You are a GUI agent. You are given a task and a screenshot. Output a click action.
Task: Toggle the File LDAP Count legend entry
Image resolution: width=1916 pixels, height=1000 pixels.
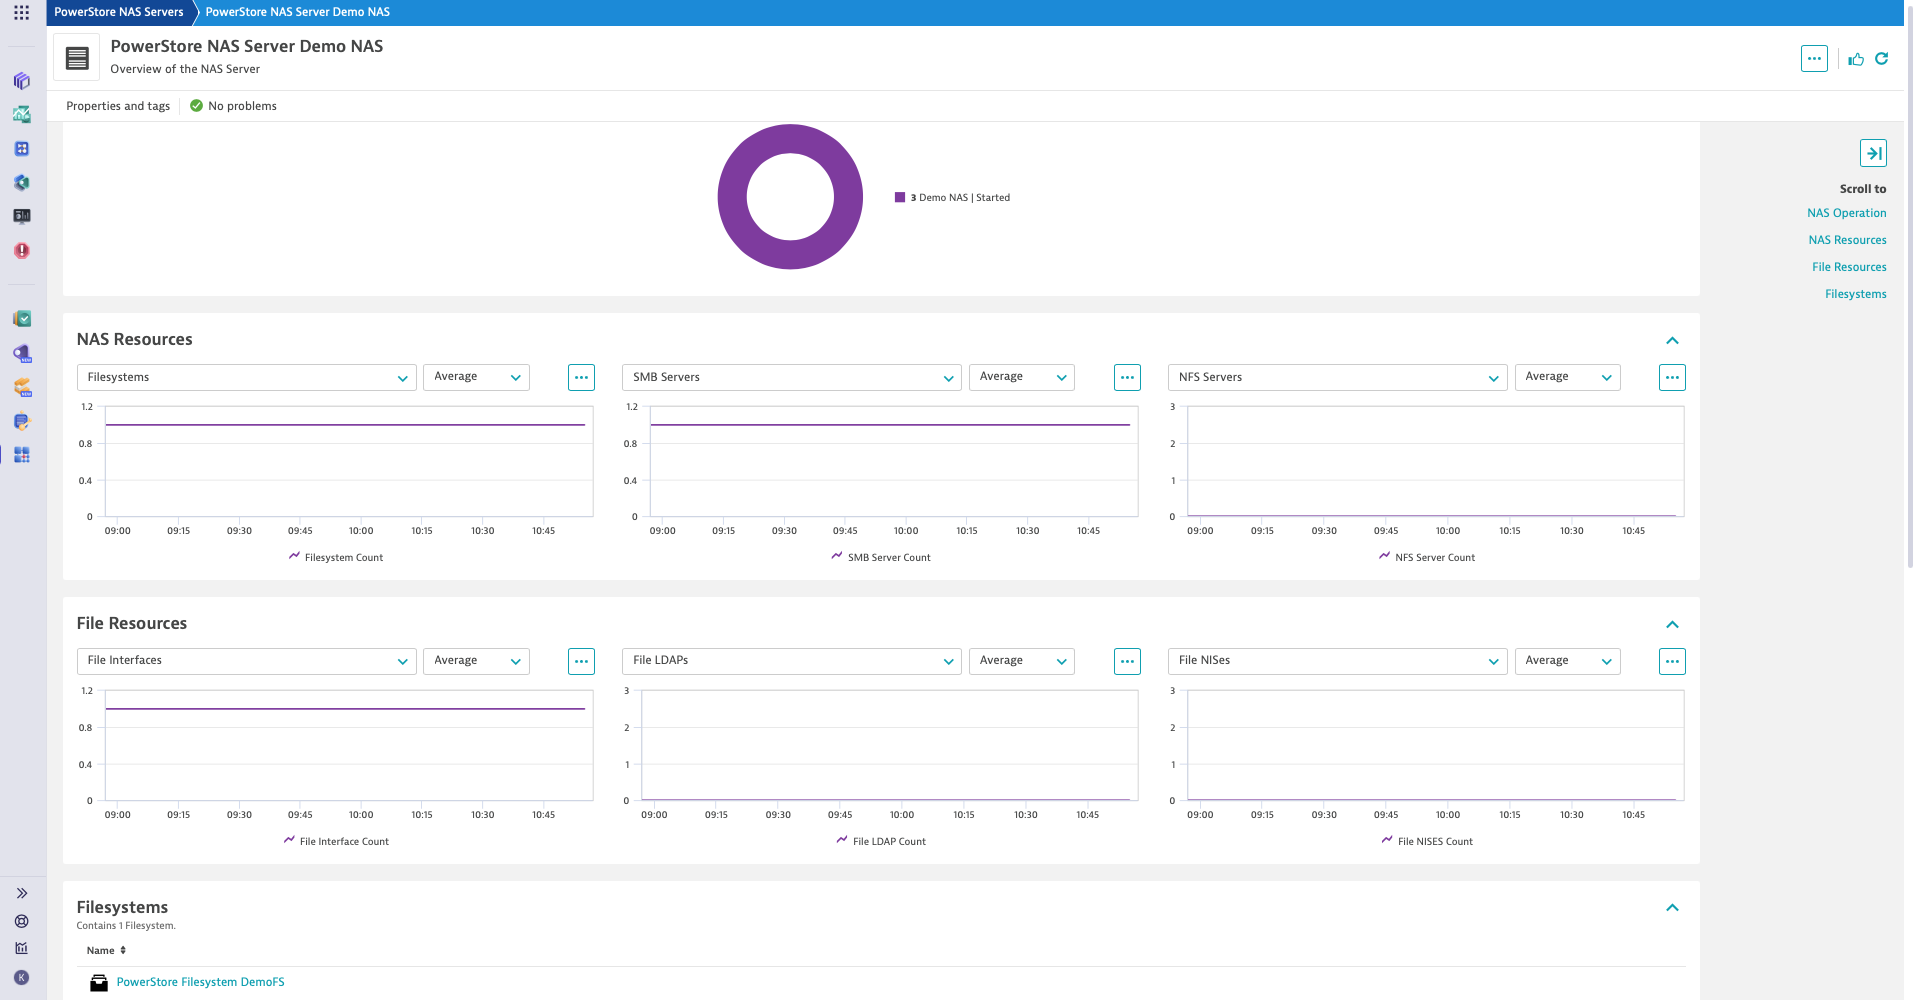(x=881, y=842)
